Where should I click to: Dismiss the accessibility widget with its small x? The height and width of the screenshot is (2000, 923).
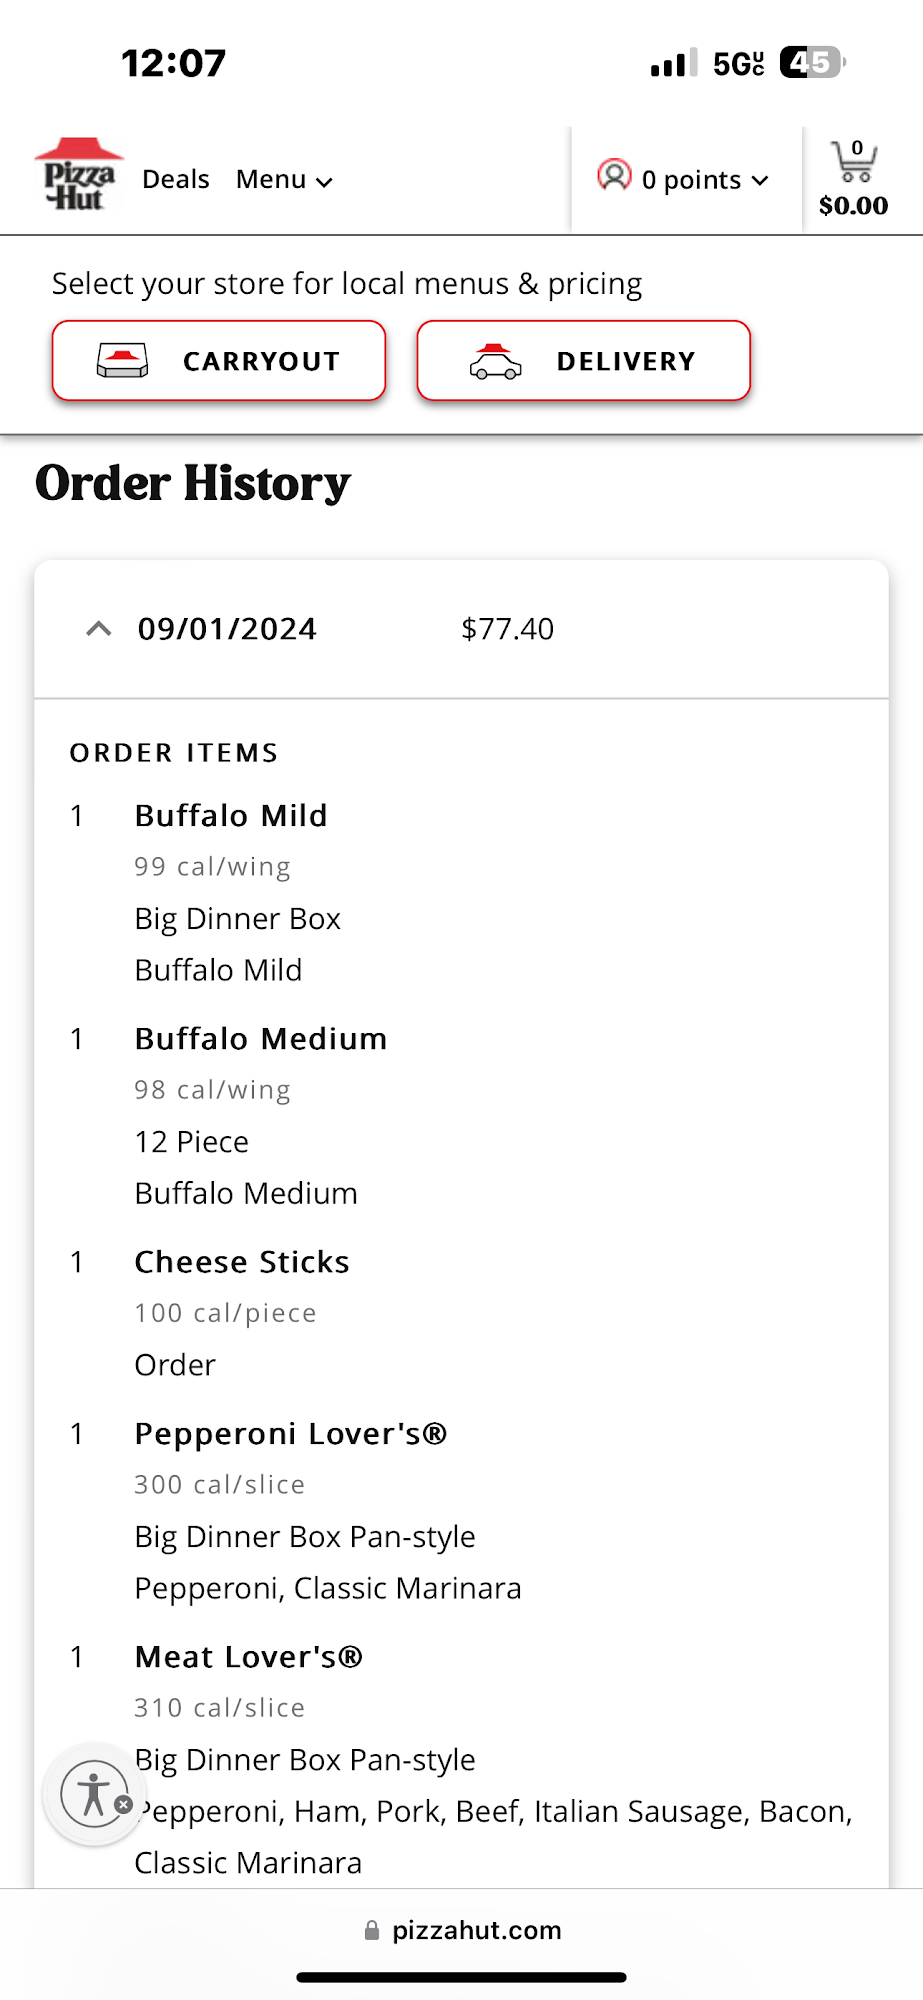pos(124,1805)
